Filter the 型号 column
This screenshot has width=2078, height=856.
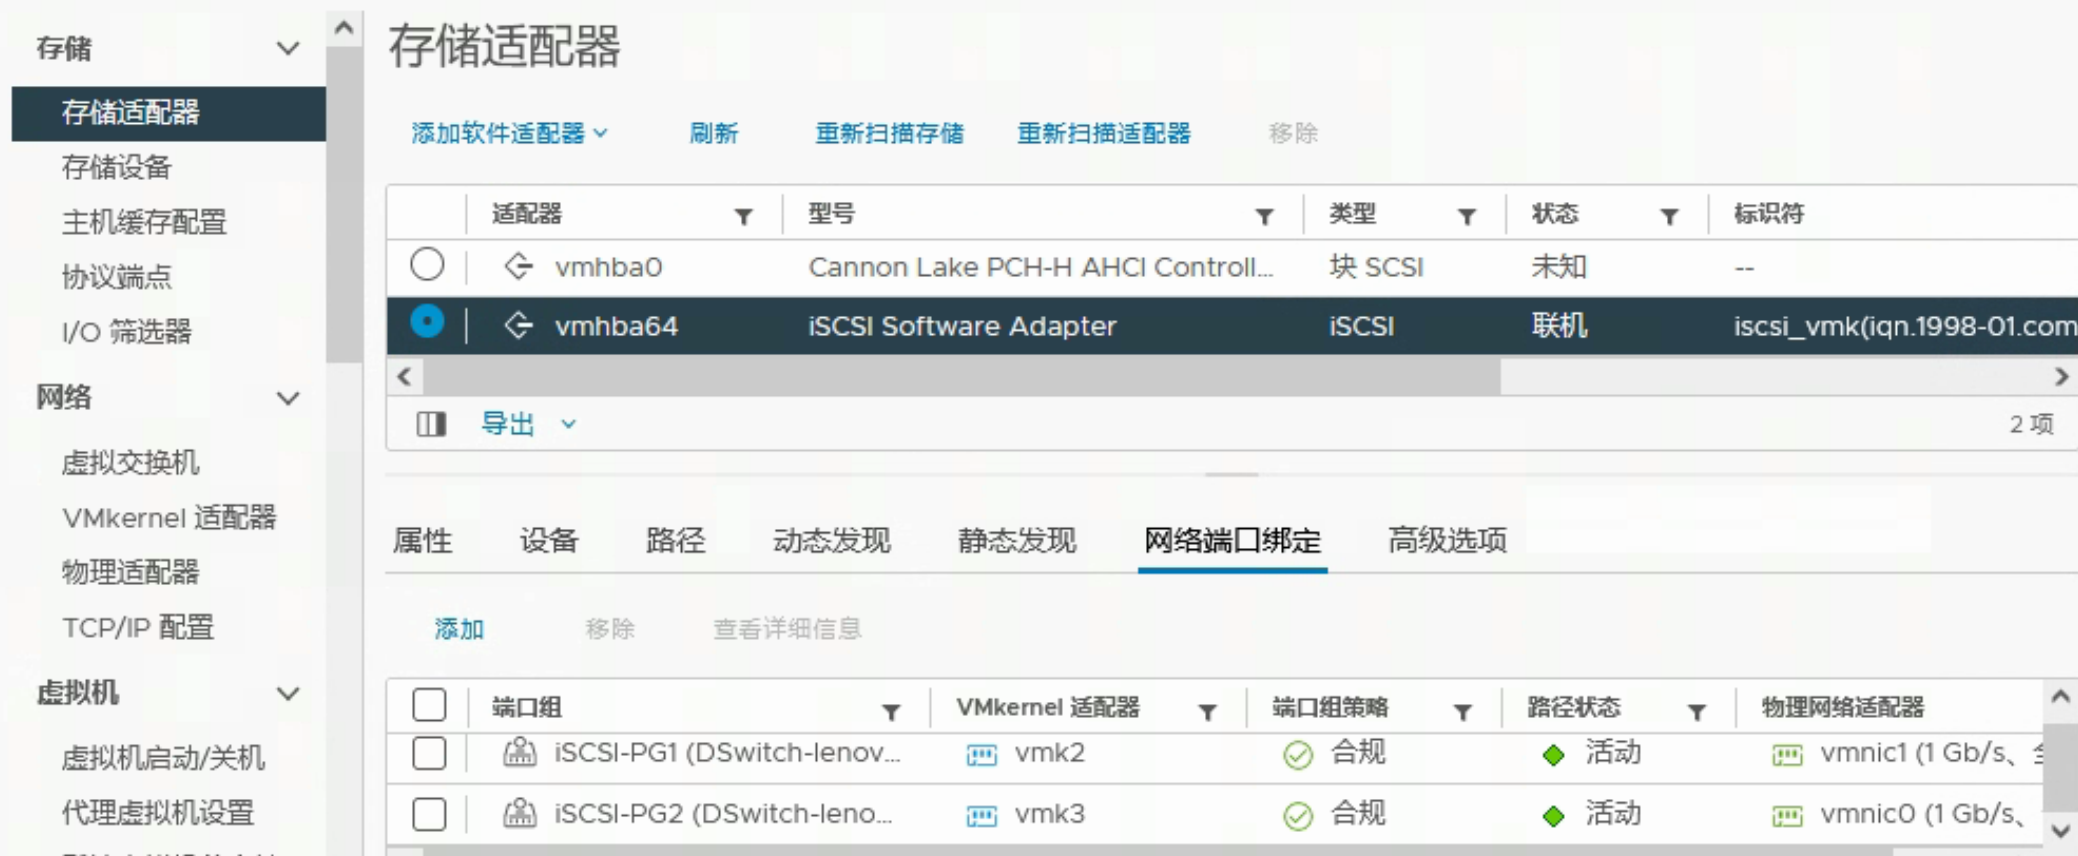pos(1264,216)
